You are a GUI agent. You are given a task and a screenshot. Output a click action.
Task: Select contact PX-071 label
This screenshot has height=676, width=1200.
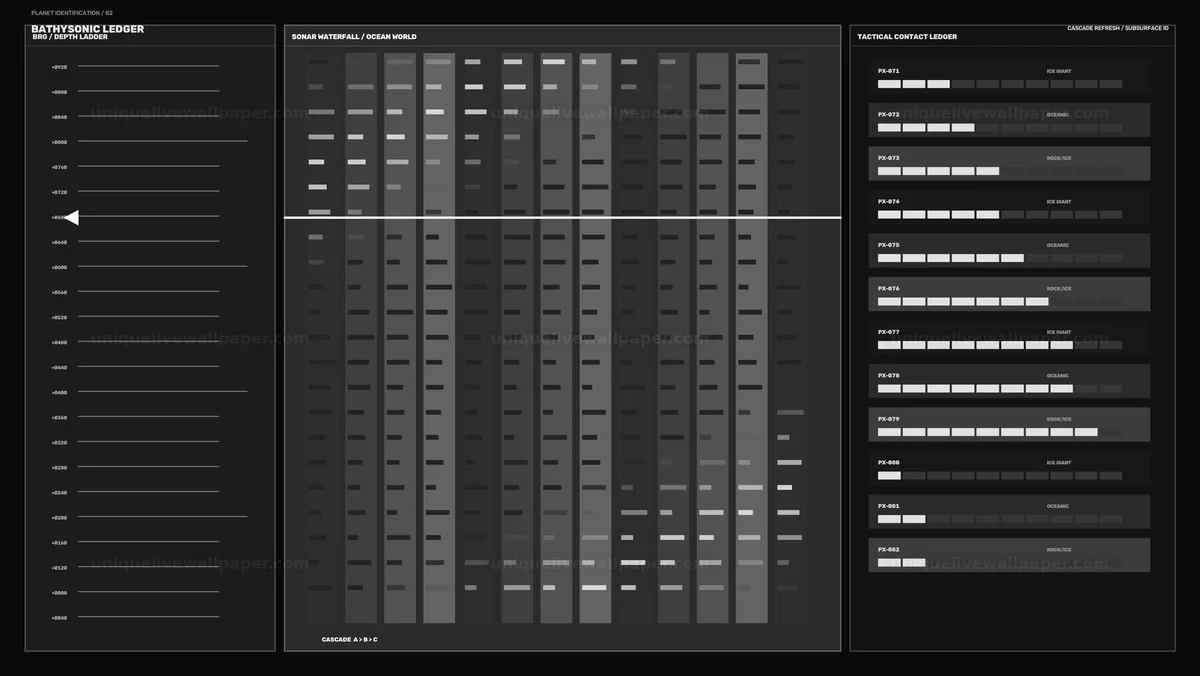click(x=888, y=71)
